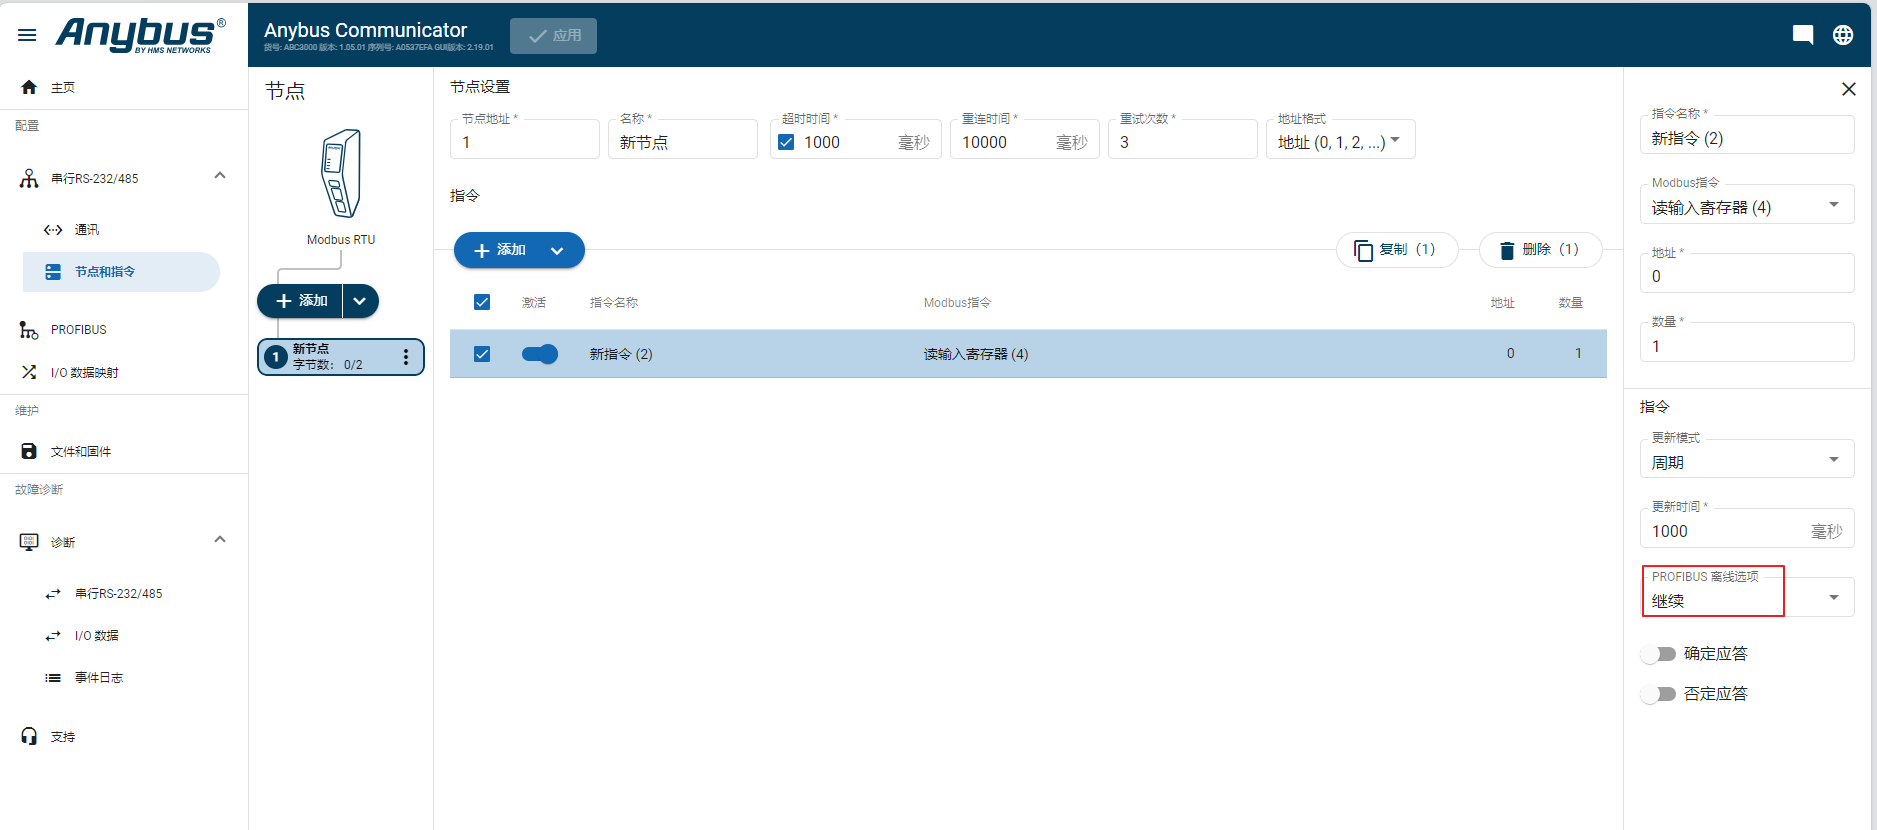This screenshot has width=1877, height=830.
Task: Click the Modbus RTU device image
Action: tap(341, 173)
